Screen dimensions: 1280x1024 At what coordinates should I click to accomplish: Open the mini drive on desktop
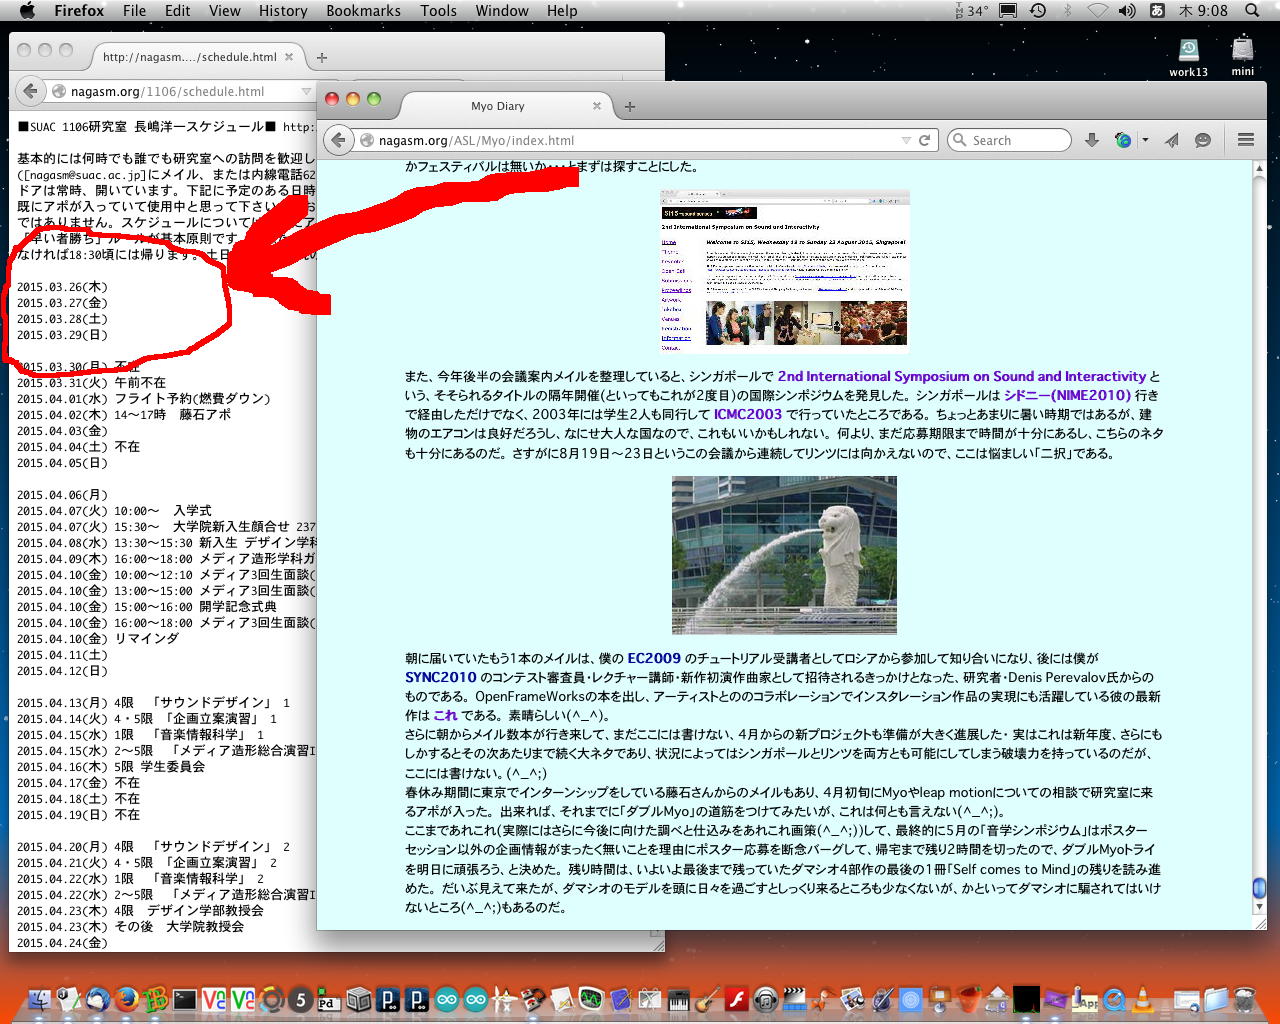(1243, 57)
